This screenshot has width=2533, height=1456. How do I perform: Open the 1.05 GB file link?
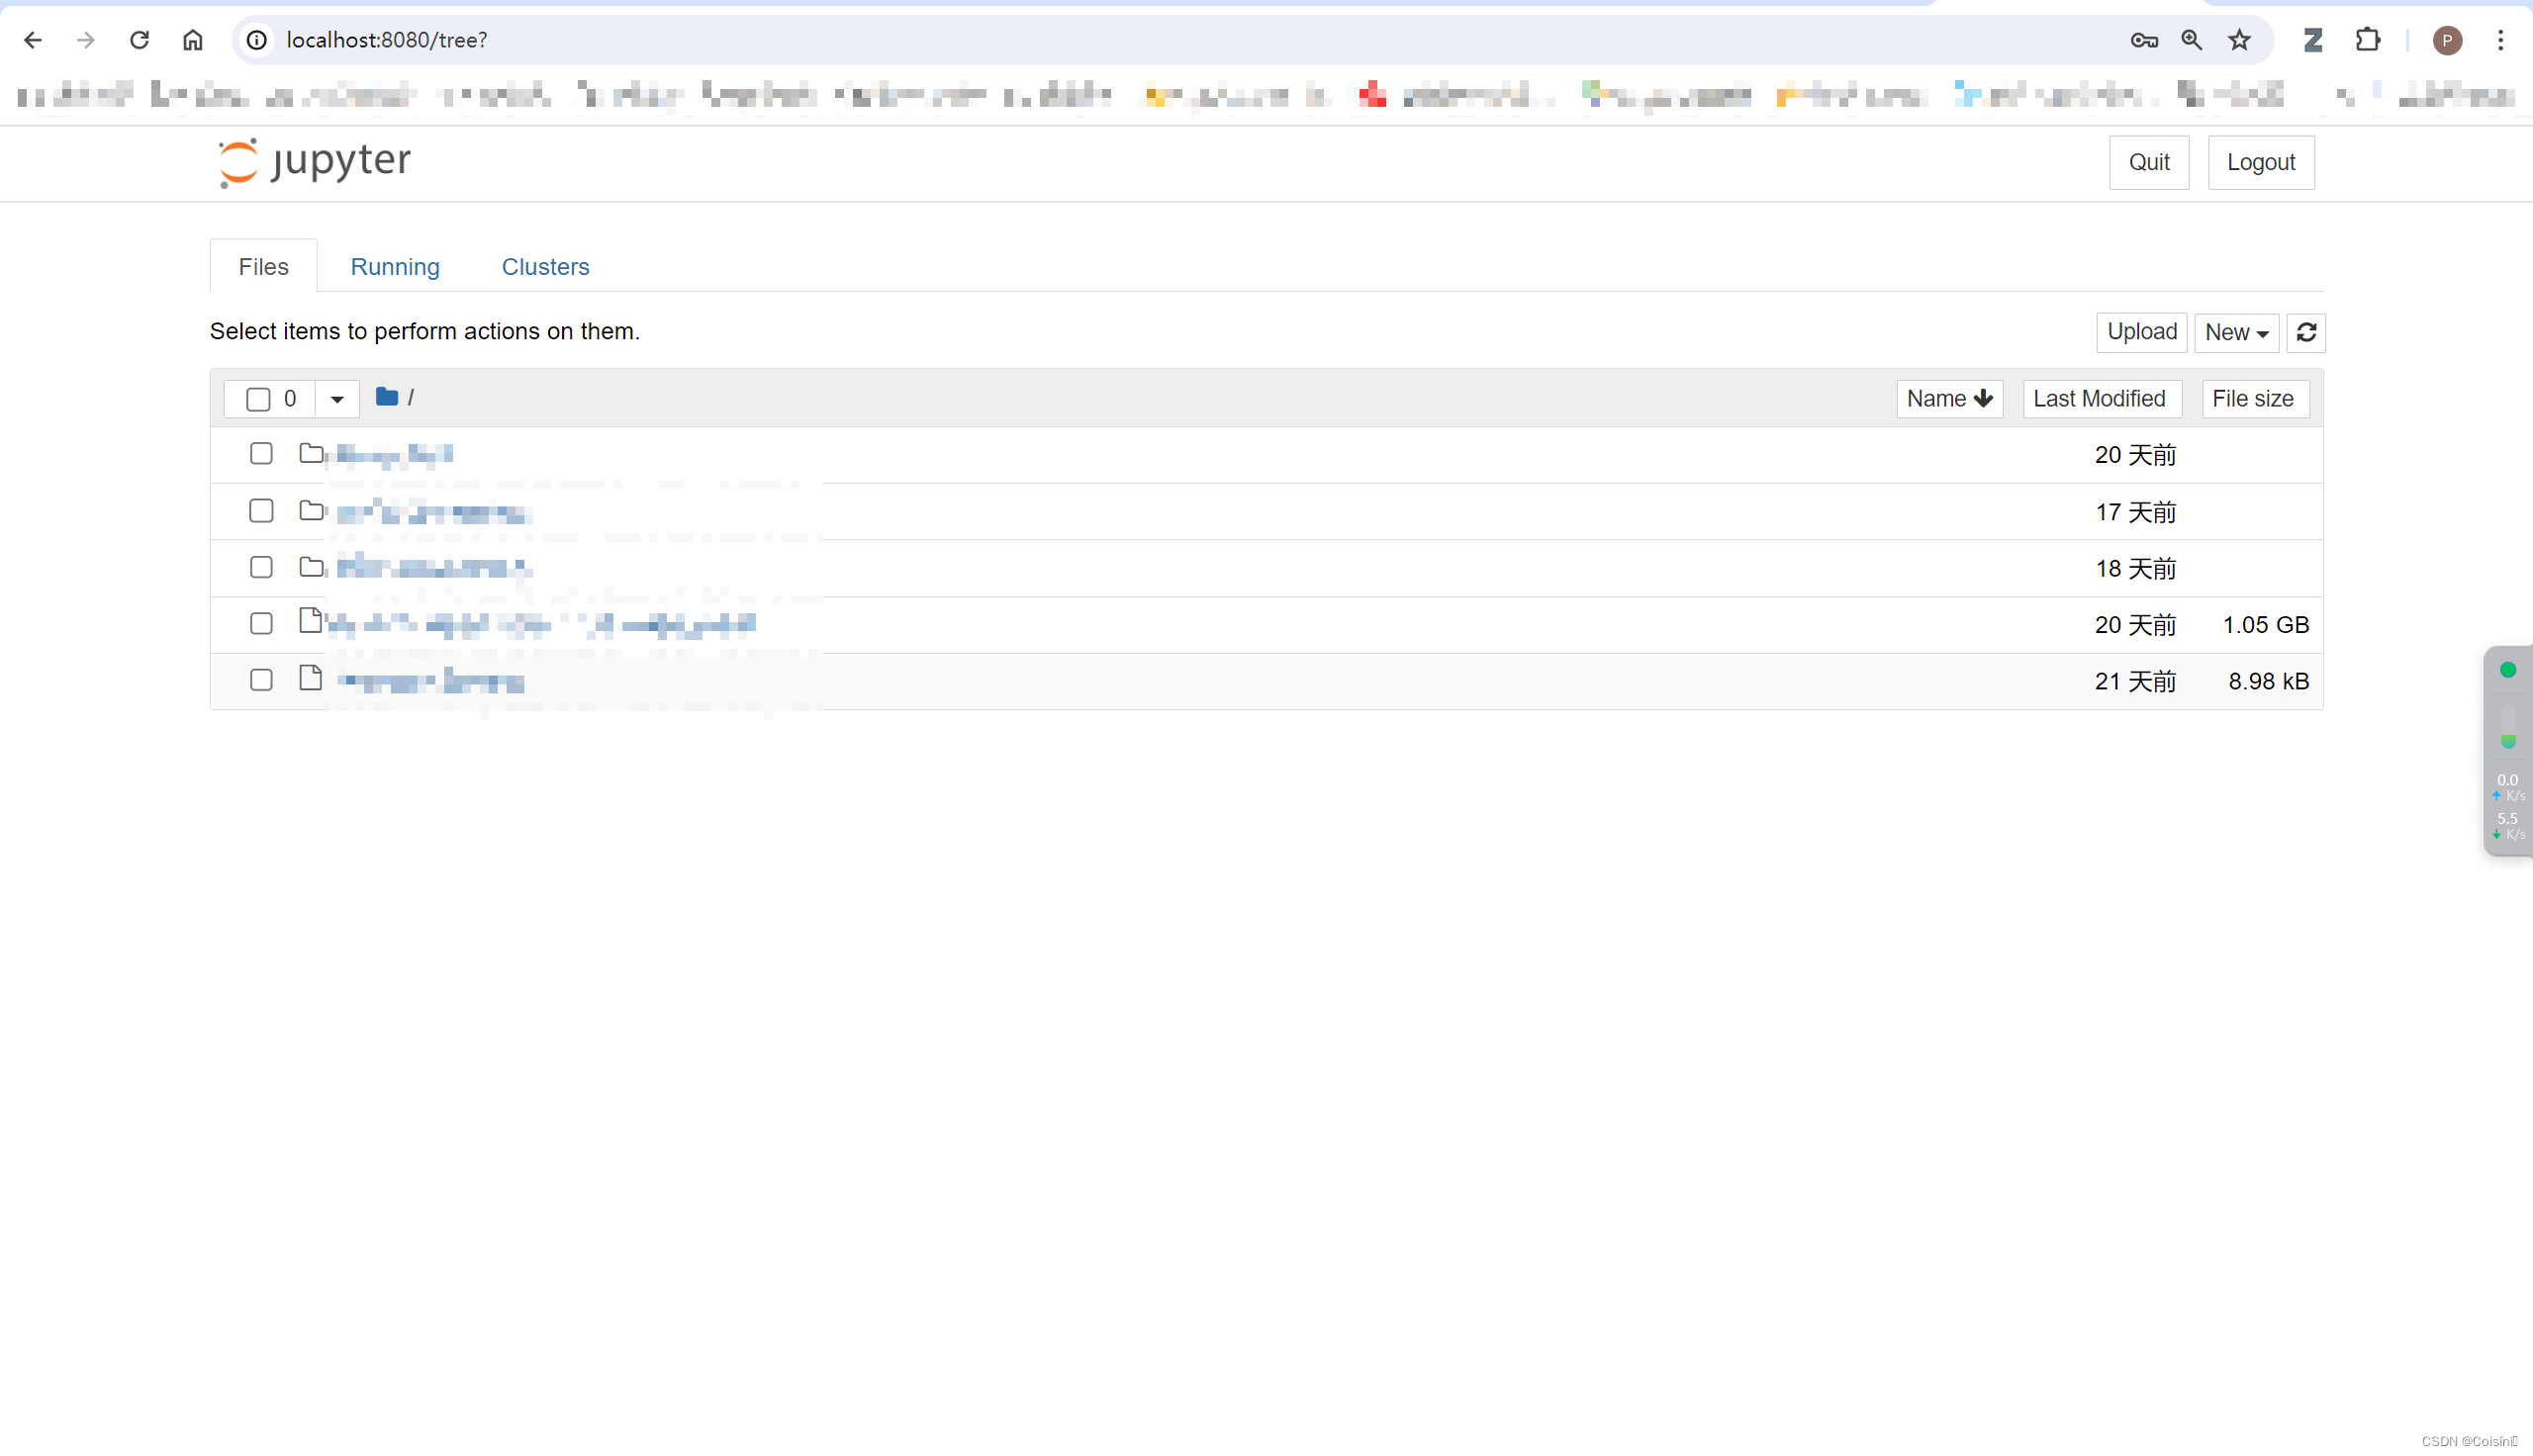pos(541,625)
